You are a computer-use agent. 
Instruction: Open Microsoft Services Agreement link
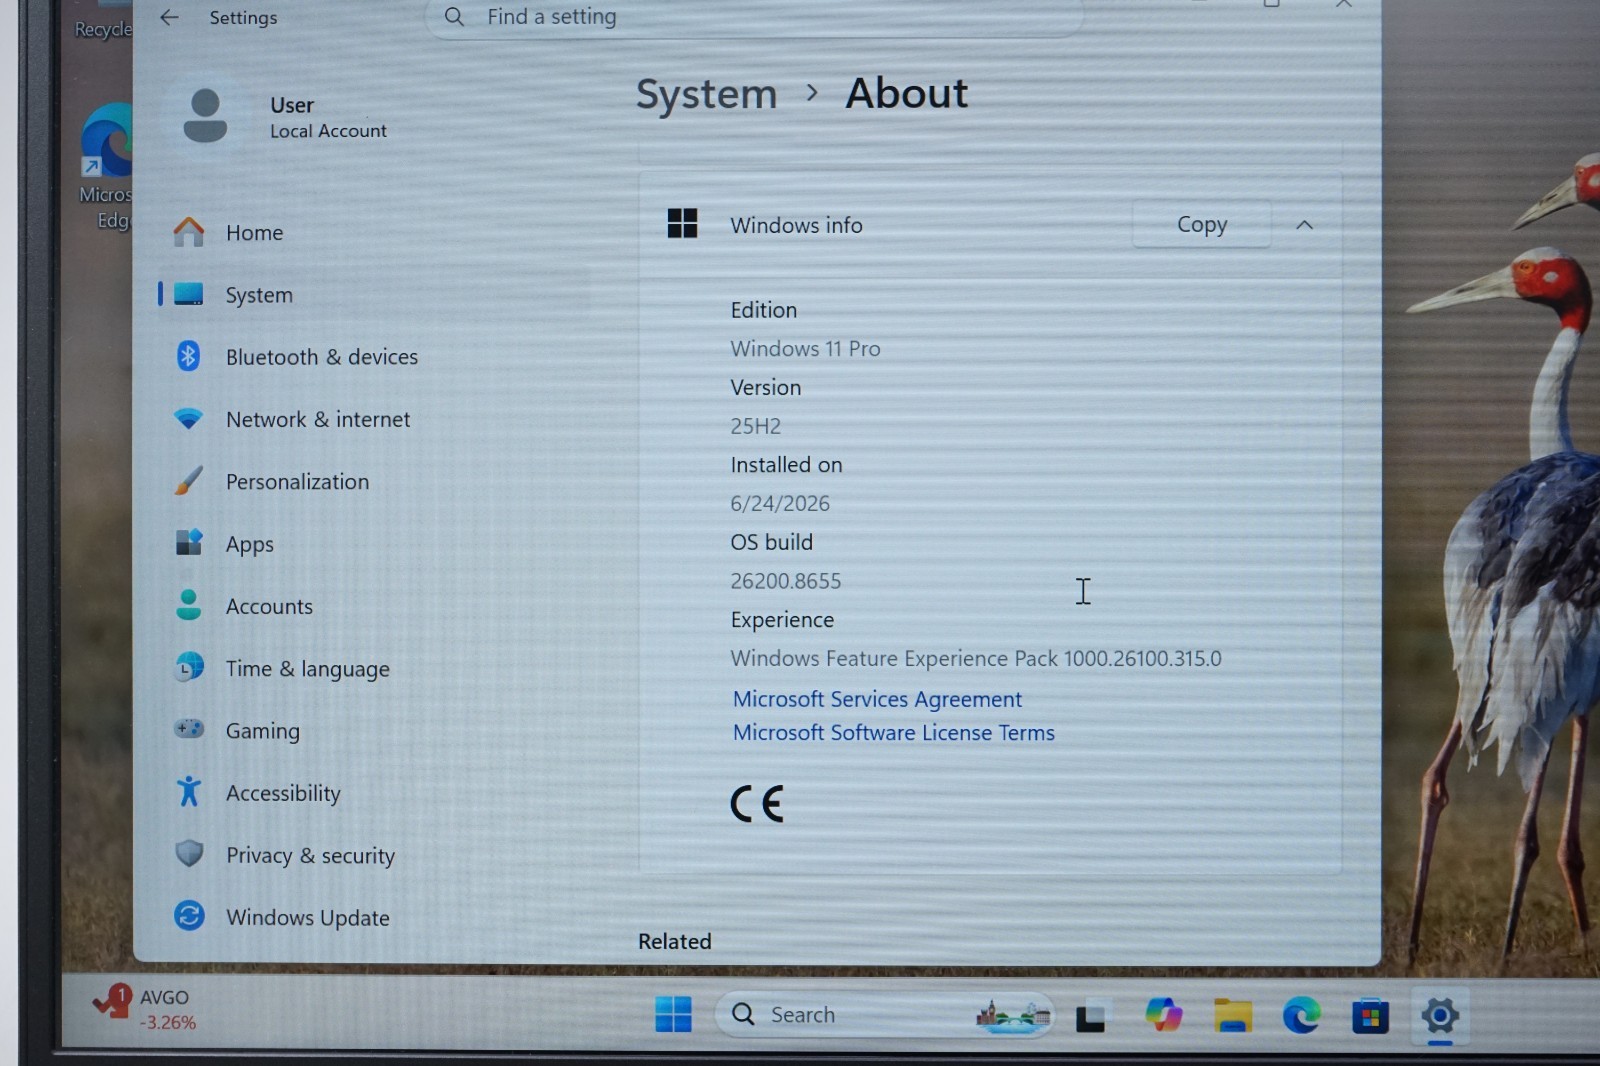(x=877, y=699)
